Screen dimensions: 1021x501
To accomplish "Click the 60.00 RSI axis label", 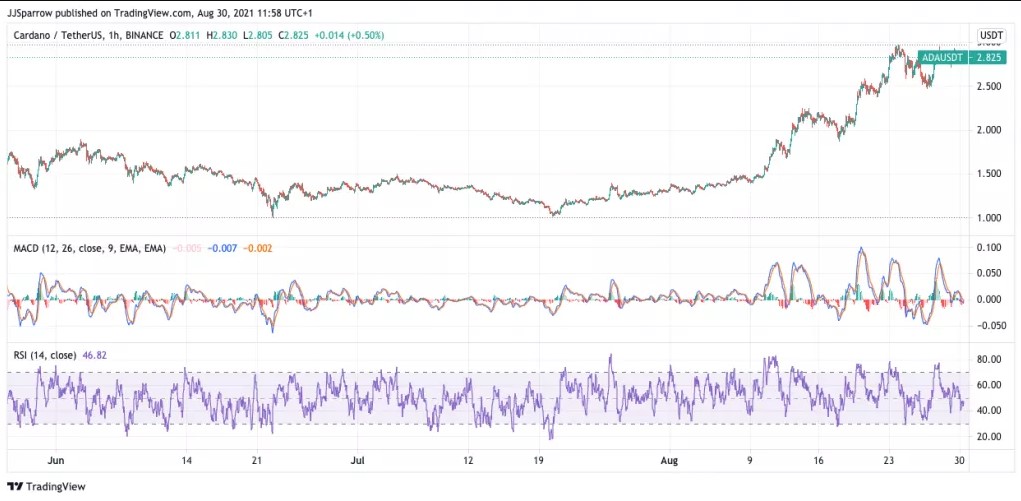I will 988,385.
